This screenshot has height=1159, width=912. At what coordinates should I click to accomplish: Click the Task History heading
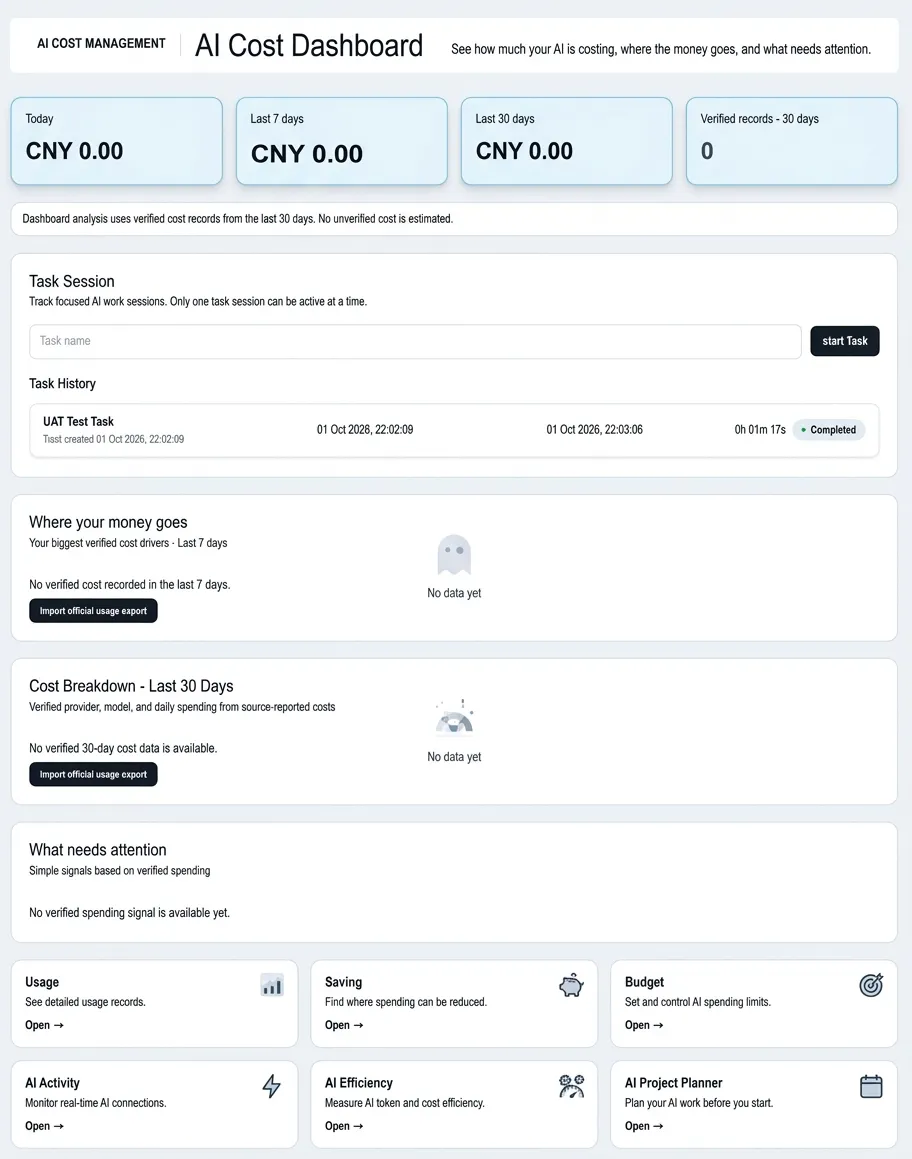coord(62,384)
